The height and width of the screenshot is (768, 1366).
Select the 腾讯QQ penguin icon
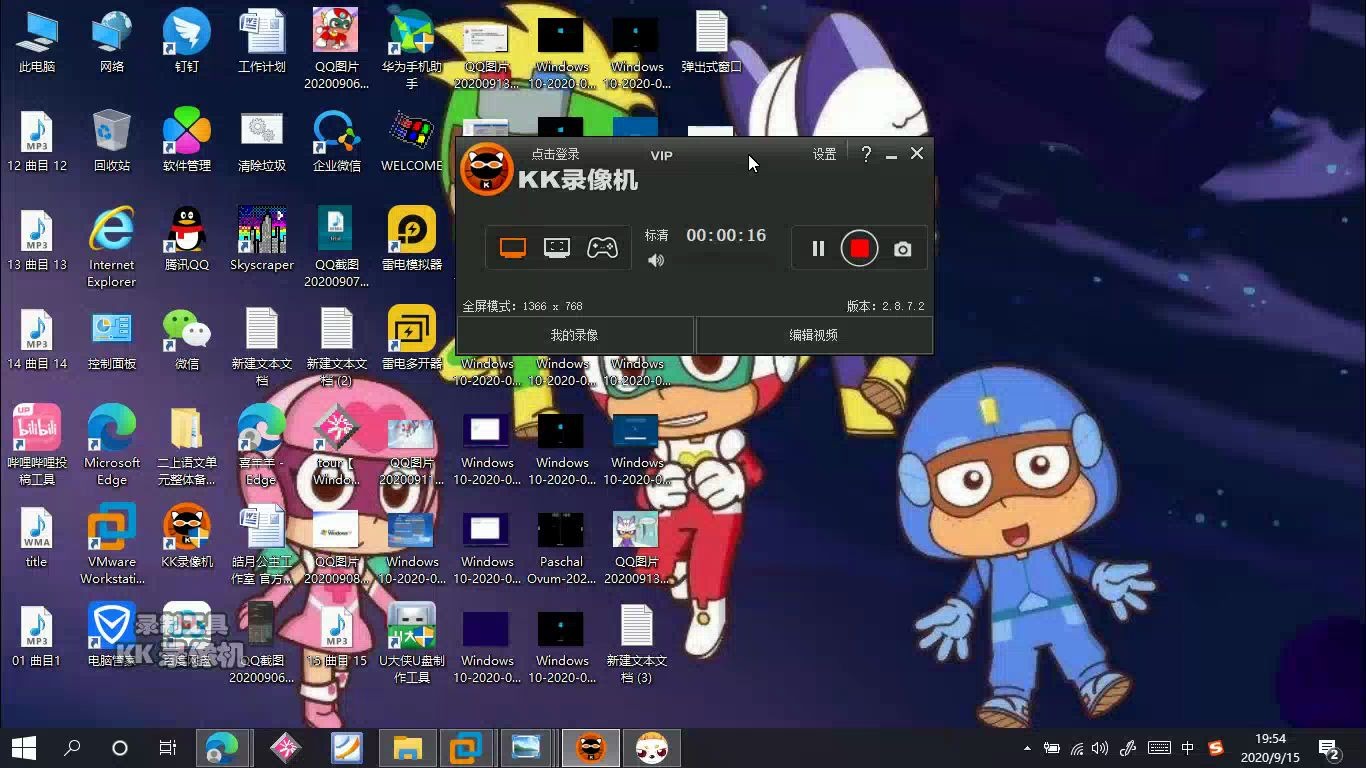187,240
